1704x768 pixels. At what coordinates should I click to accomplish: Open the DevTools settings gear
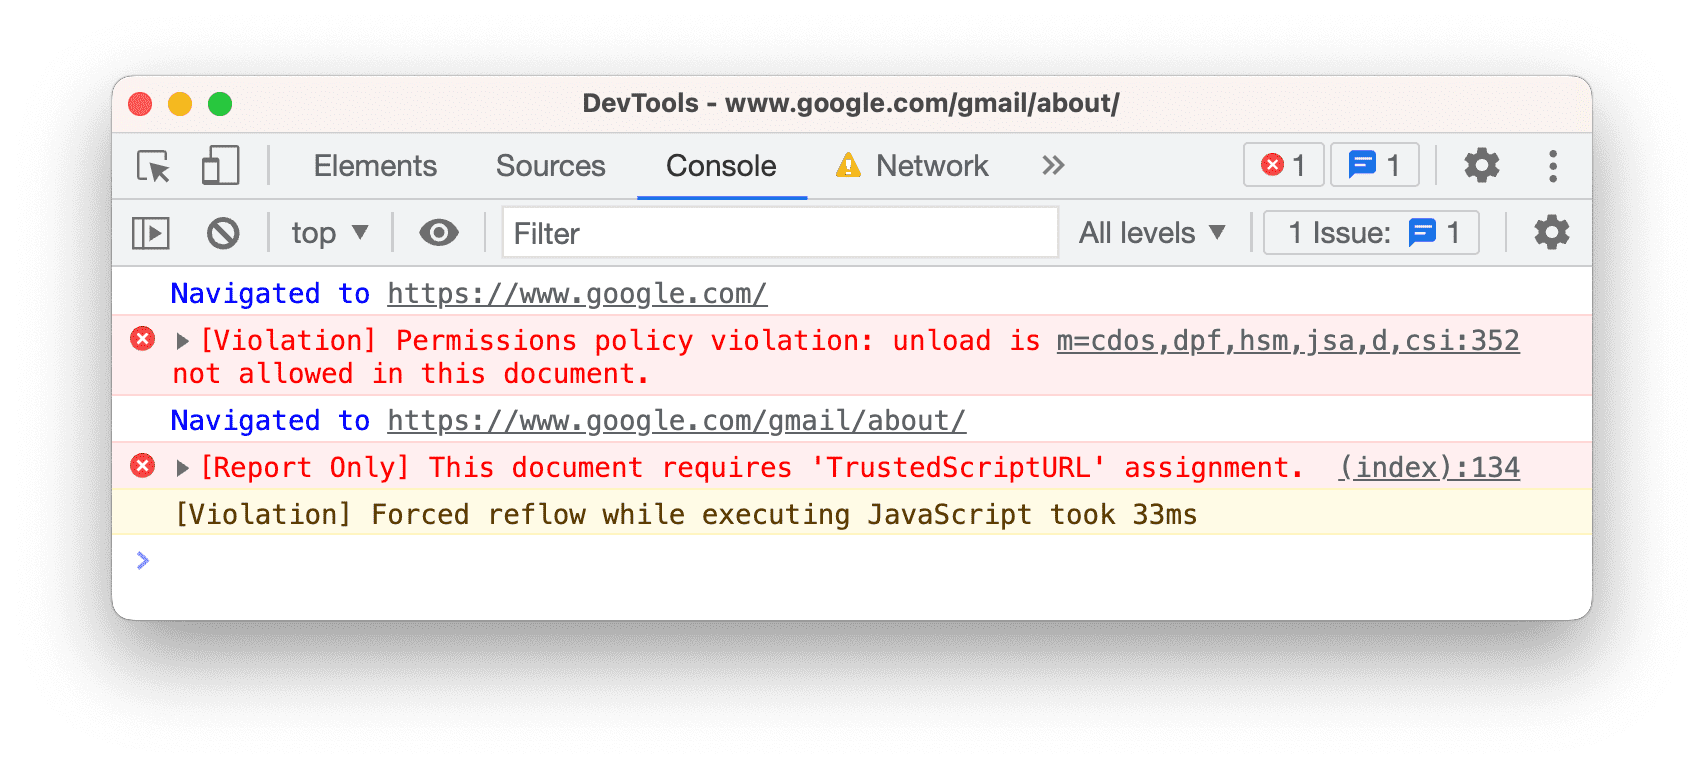1481,165
